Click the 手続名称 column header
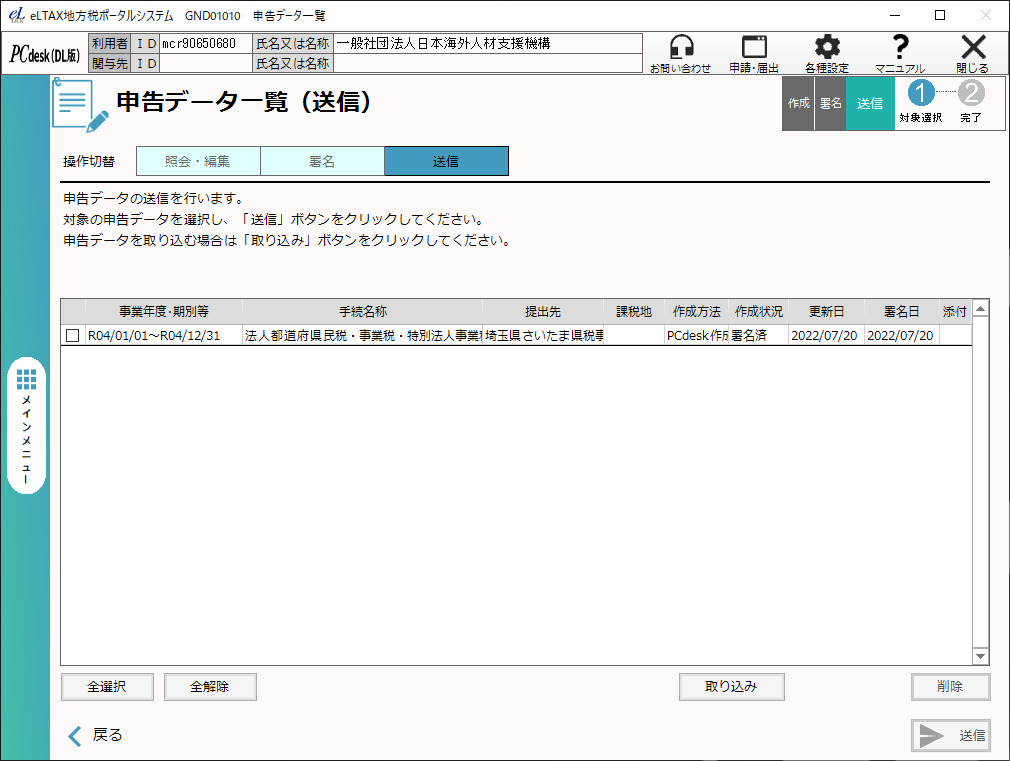The height and width of the screenshot is (761, 1010). click(x=363, y=312)
